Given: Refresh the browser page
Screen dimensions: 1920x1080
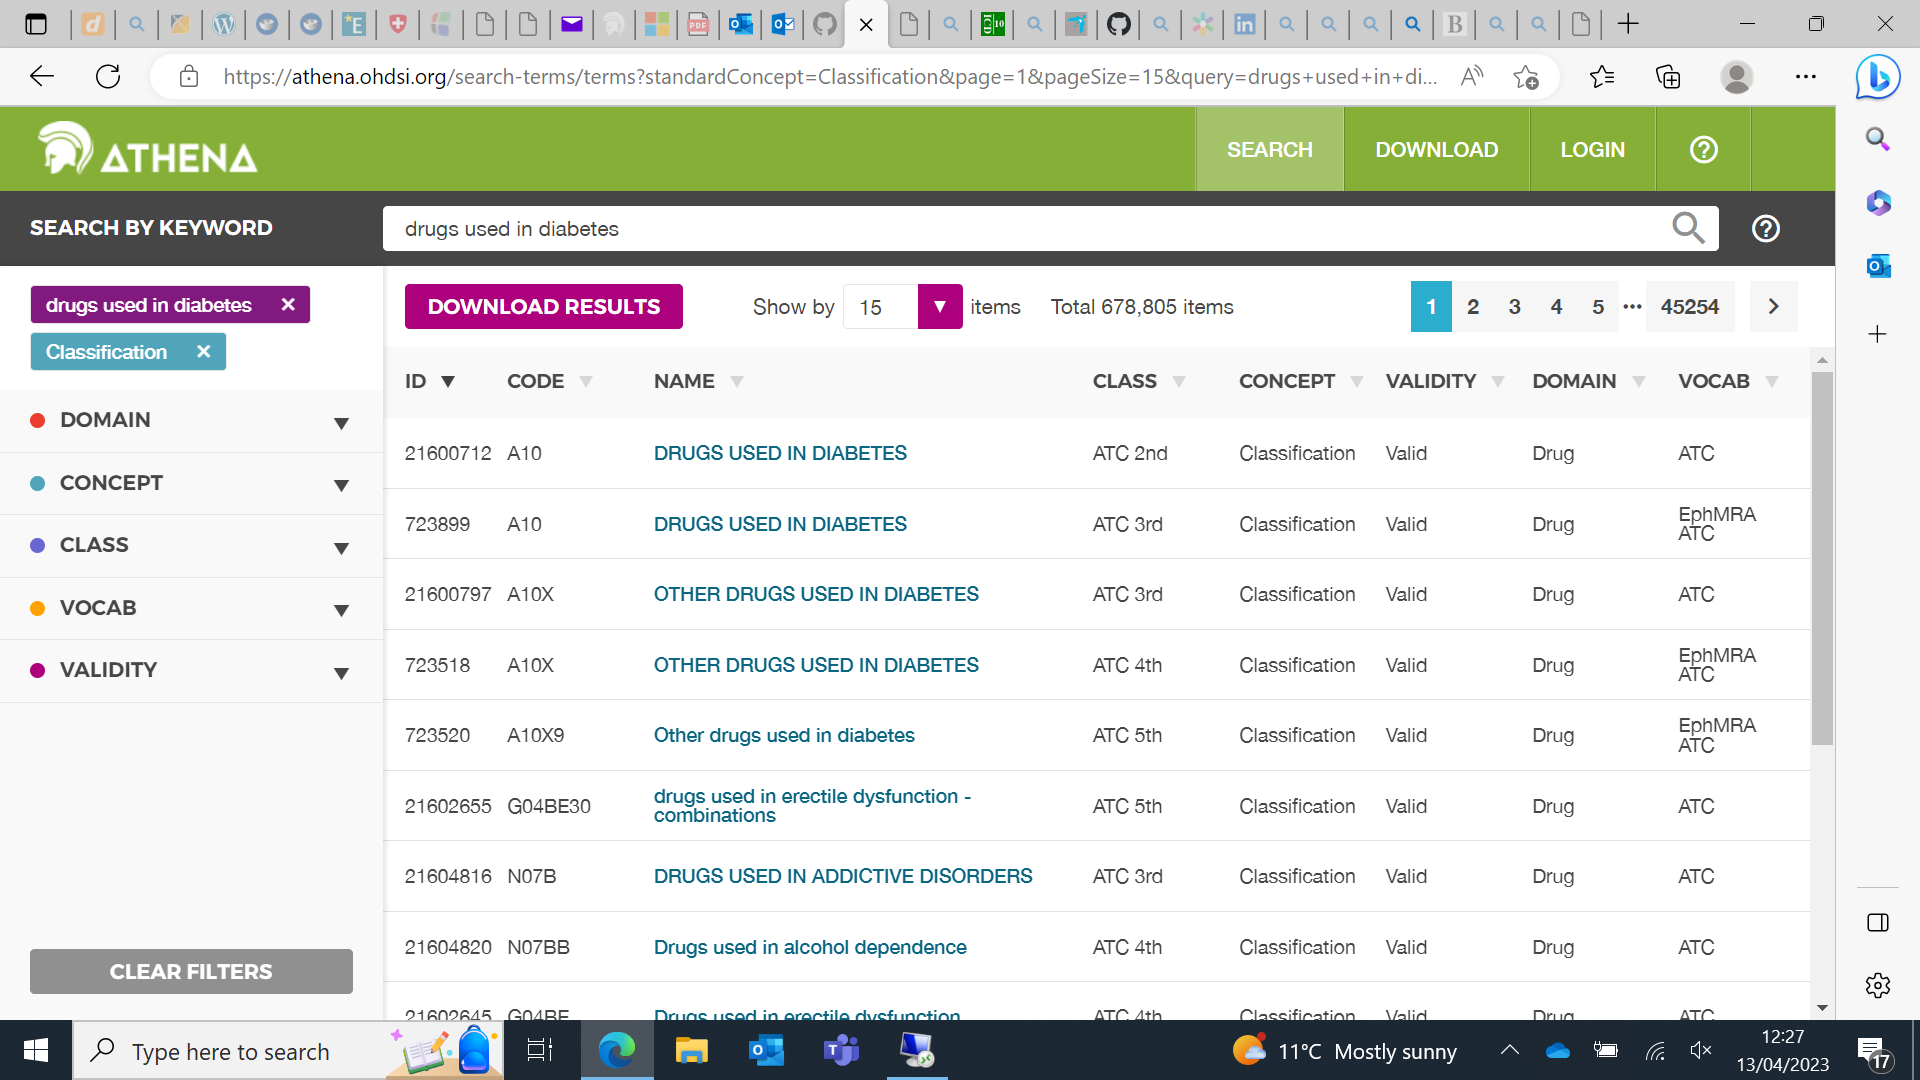Looking at the screenshot, I should pyautogui.click(x=108, y=77).
